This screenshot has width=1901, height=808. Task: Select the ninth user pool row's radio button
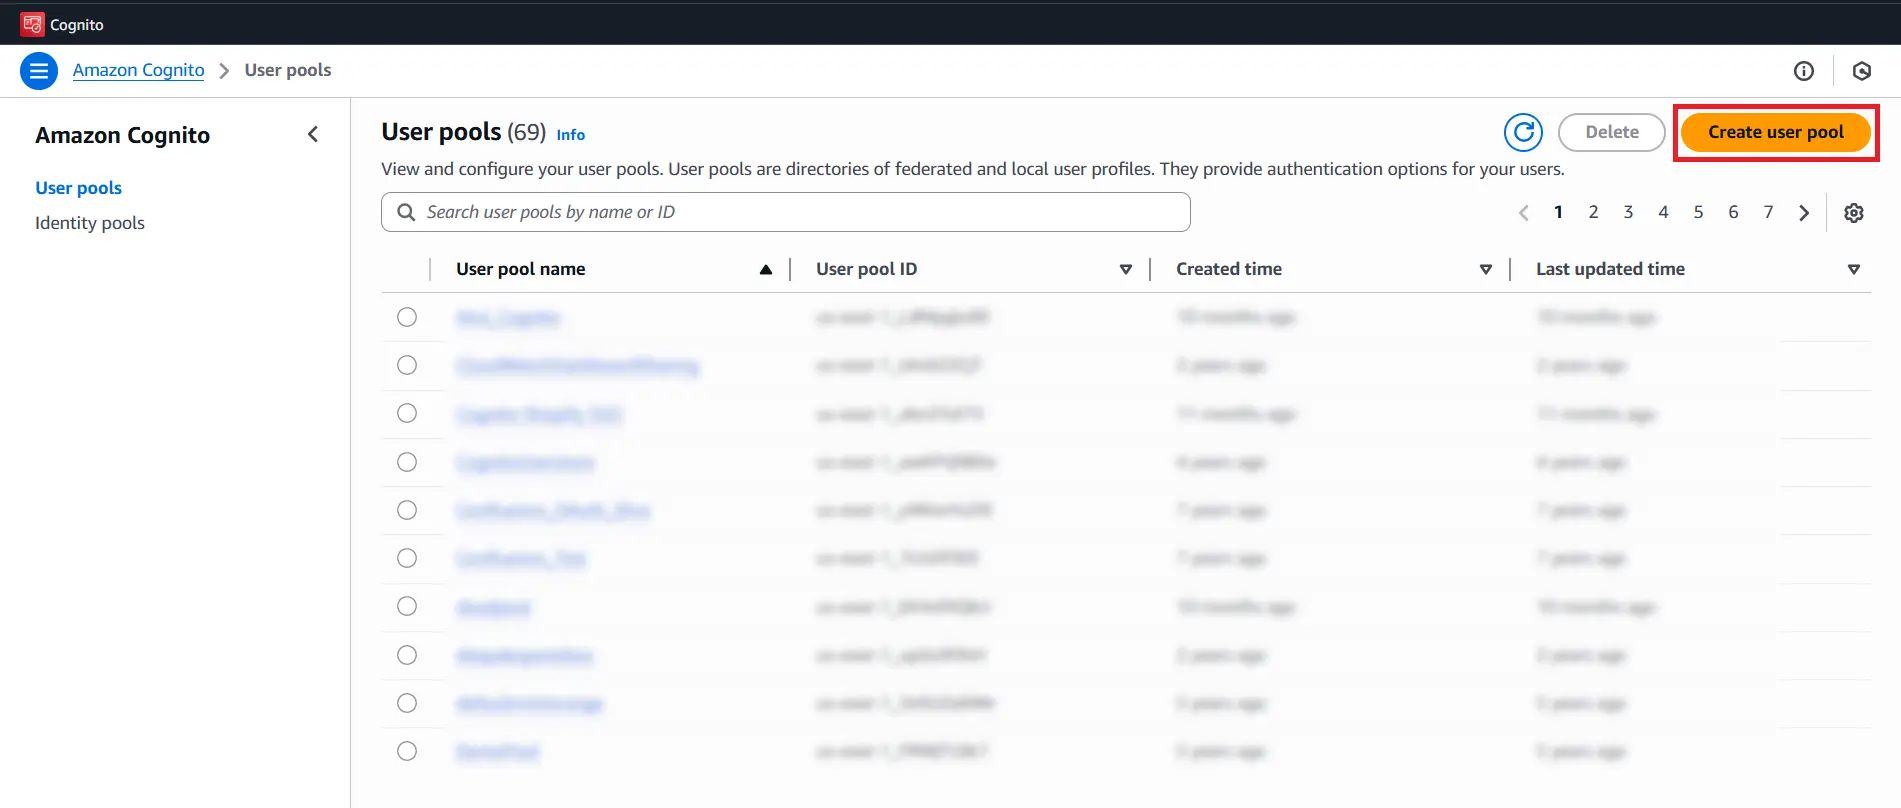point(407,703)
